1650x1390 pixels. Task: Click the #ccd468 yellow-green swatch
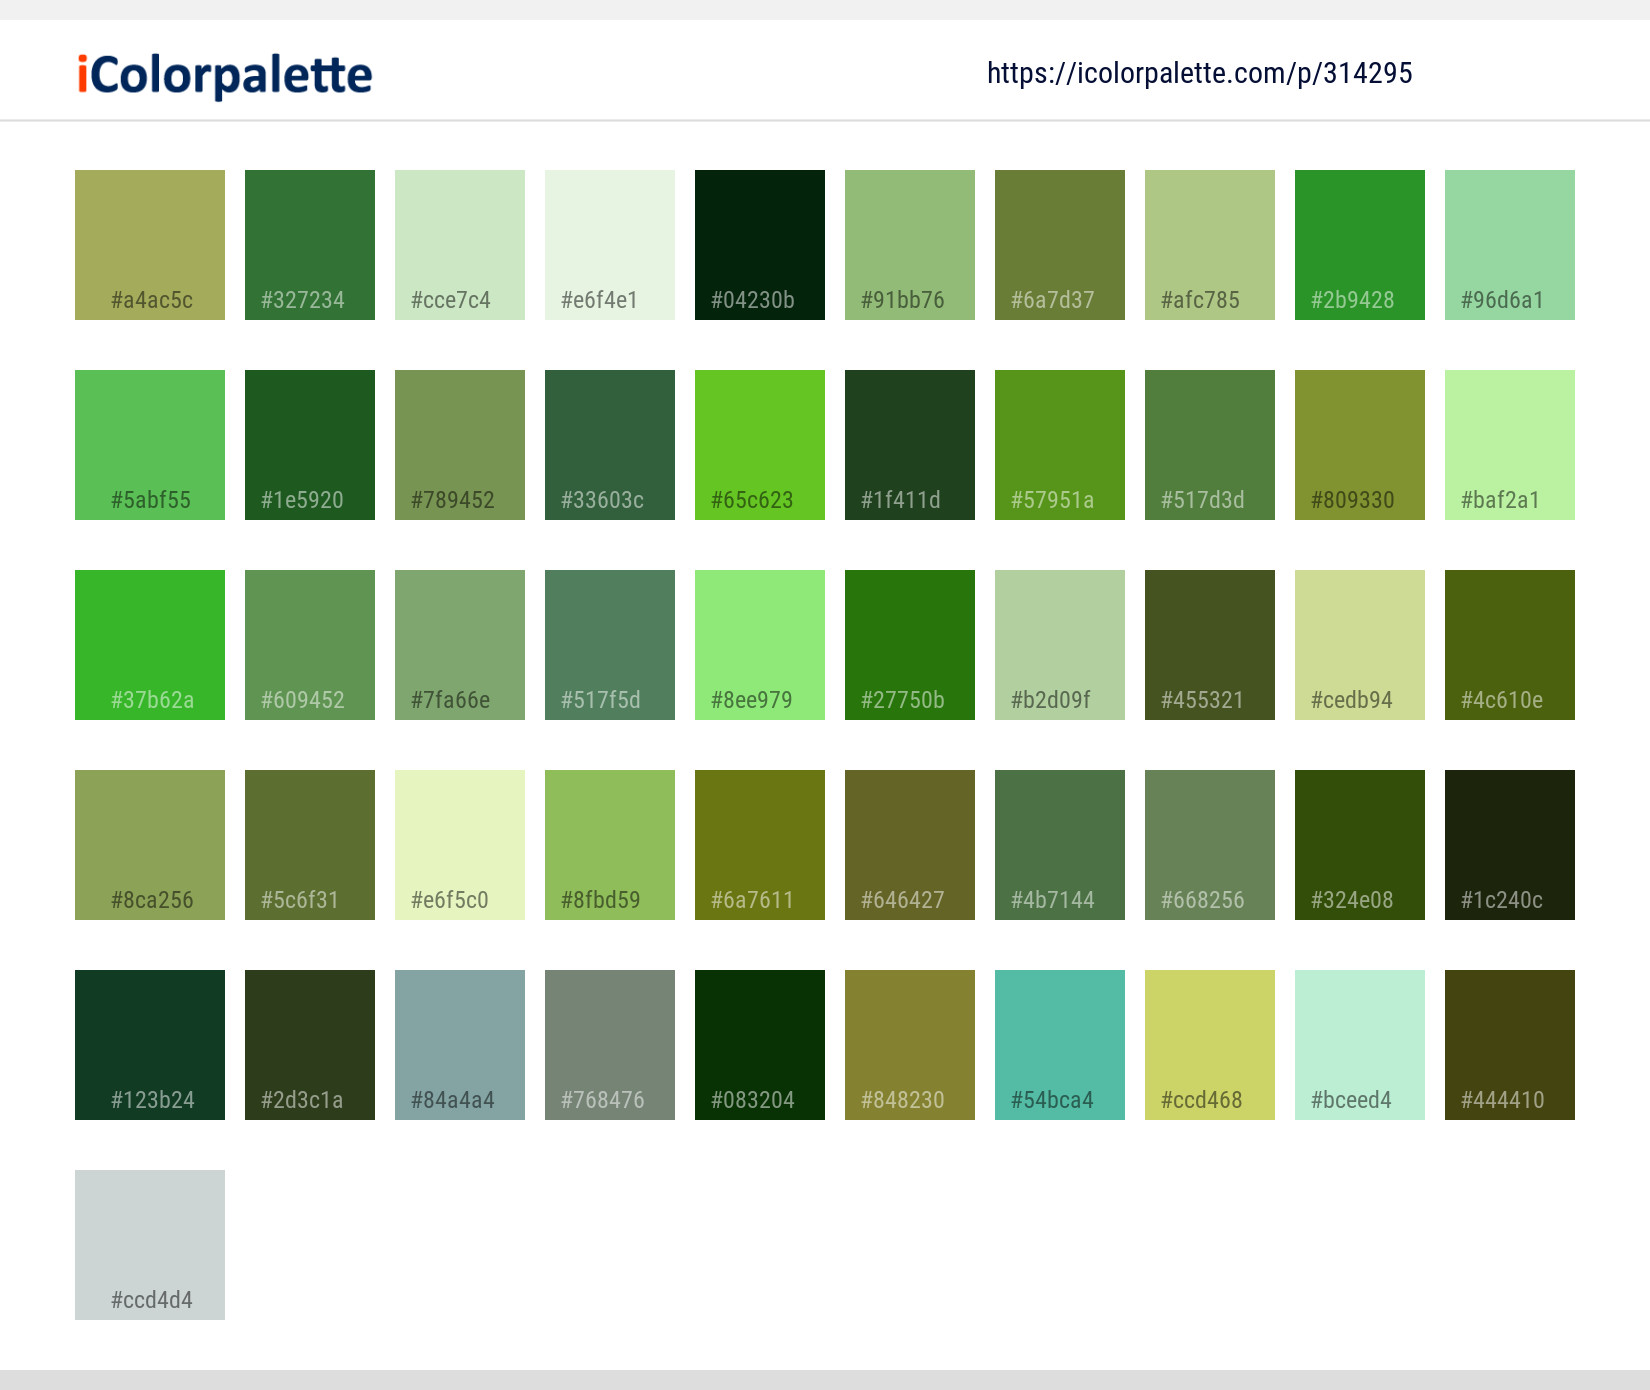1210,1045
